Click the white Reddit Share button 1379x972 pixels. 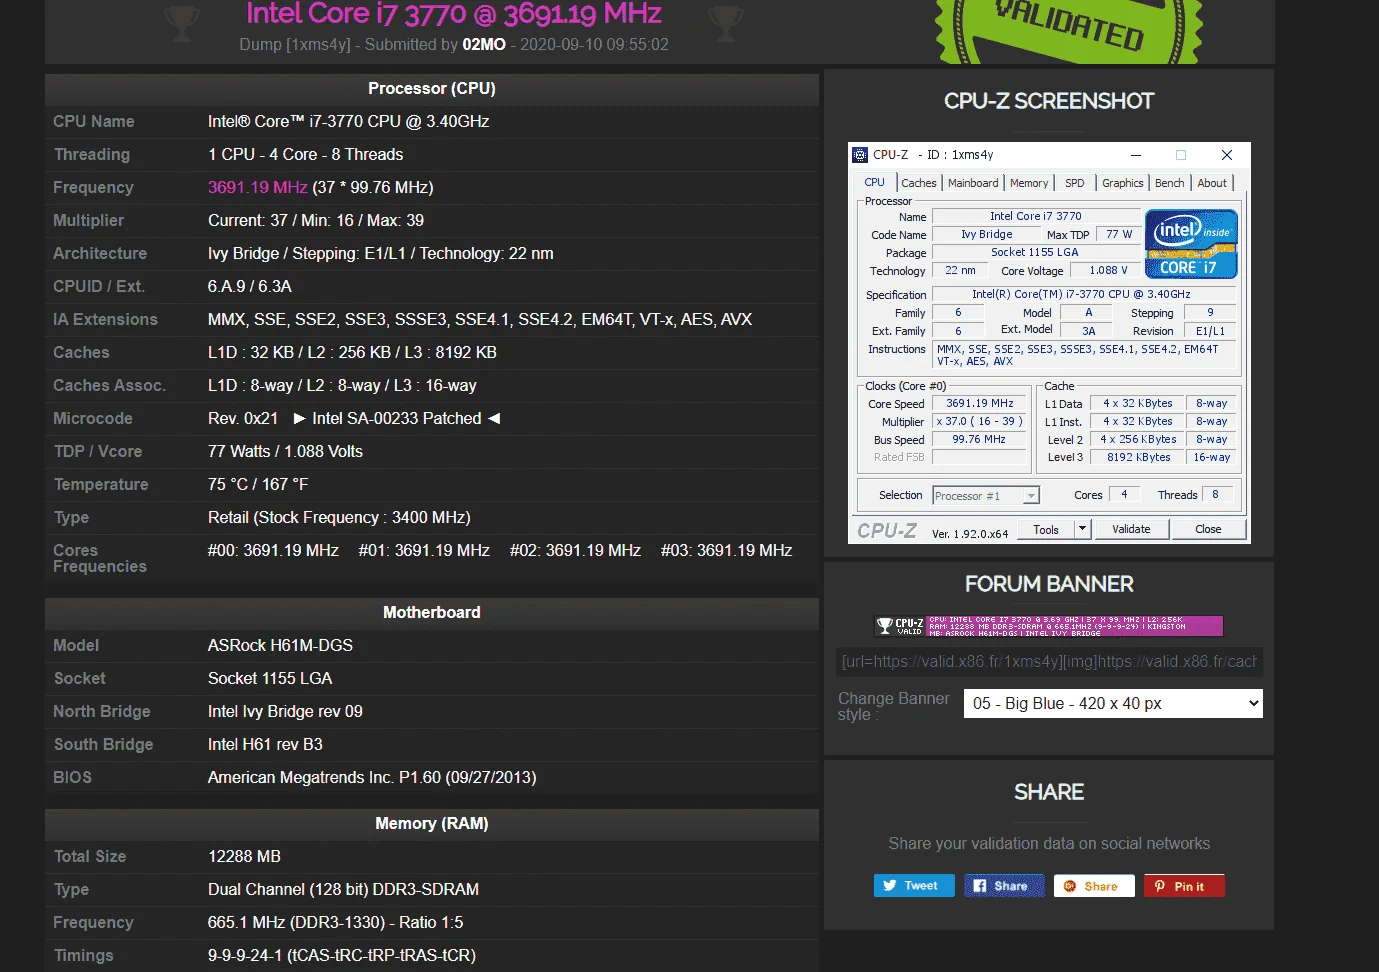[1094, 886]
